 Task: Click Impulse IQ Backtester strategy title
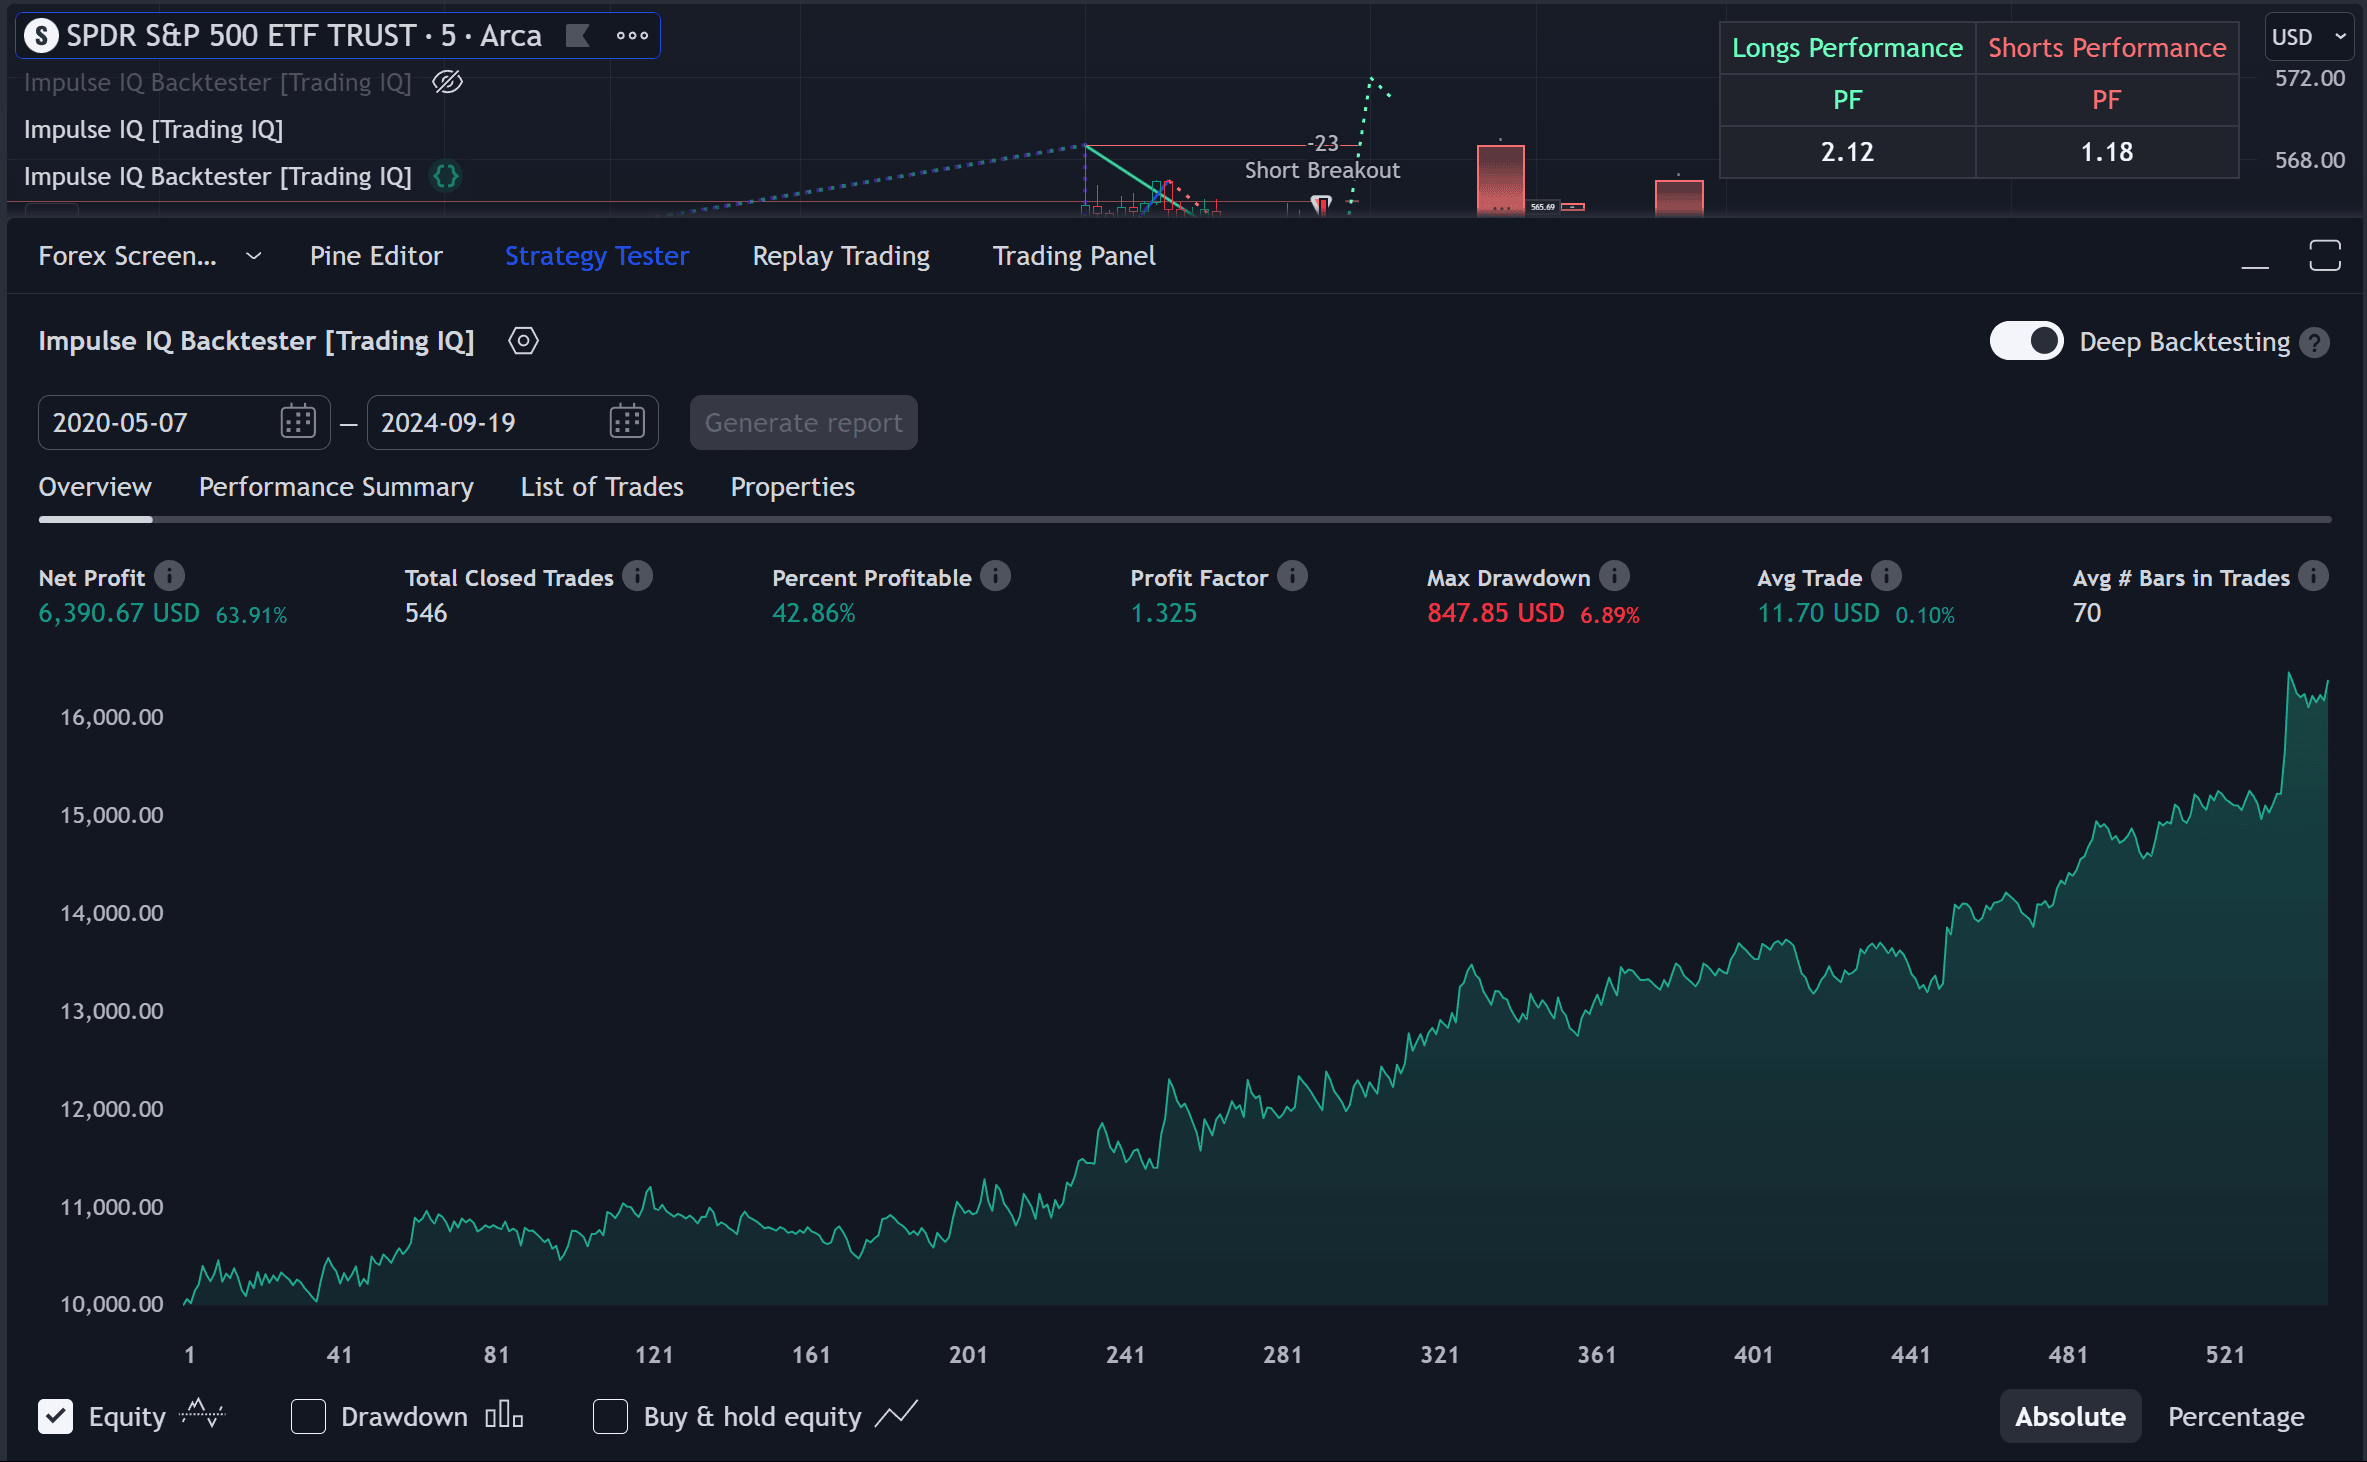pos(256,341)
